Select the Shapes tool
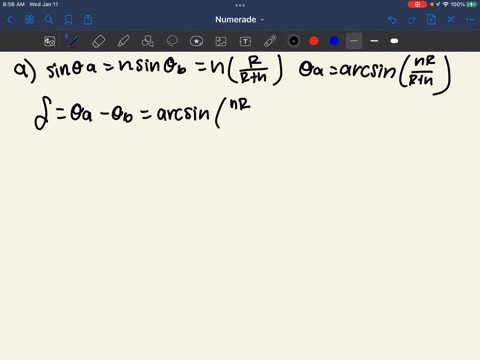480x360 pixels. [148, 41]
